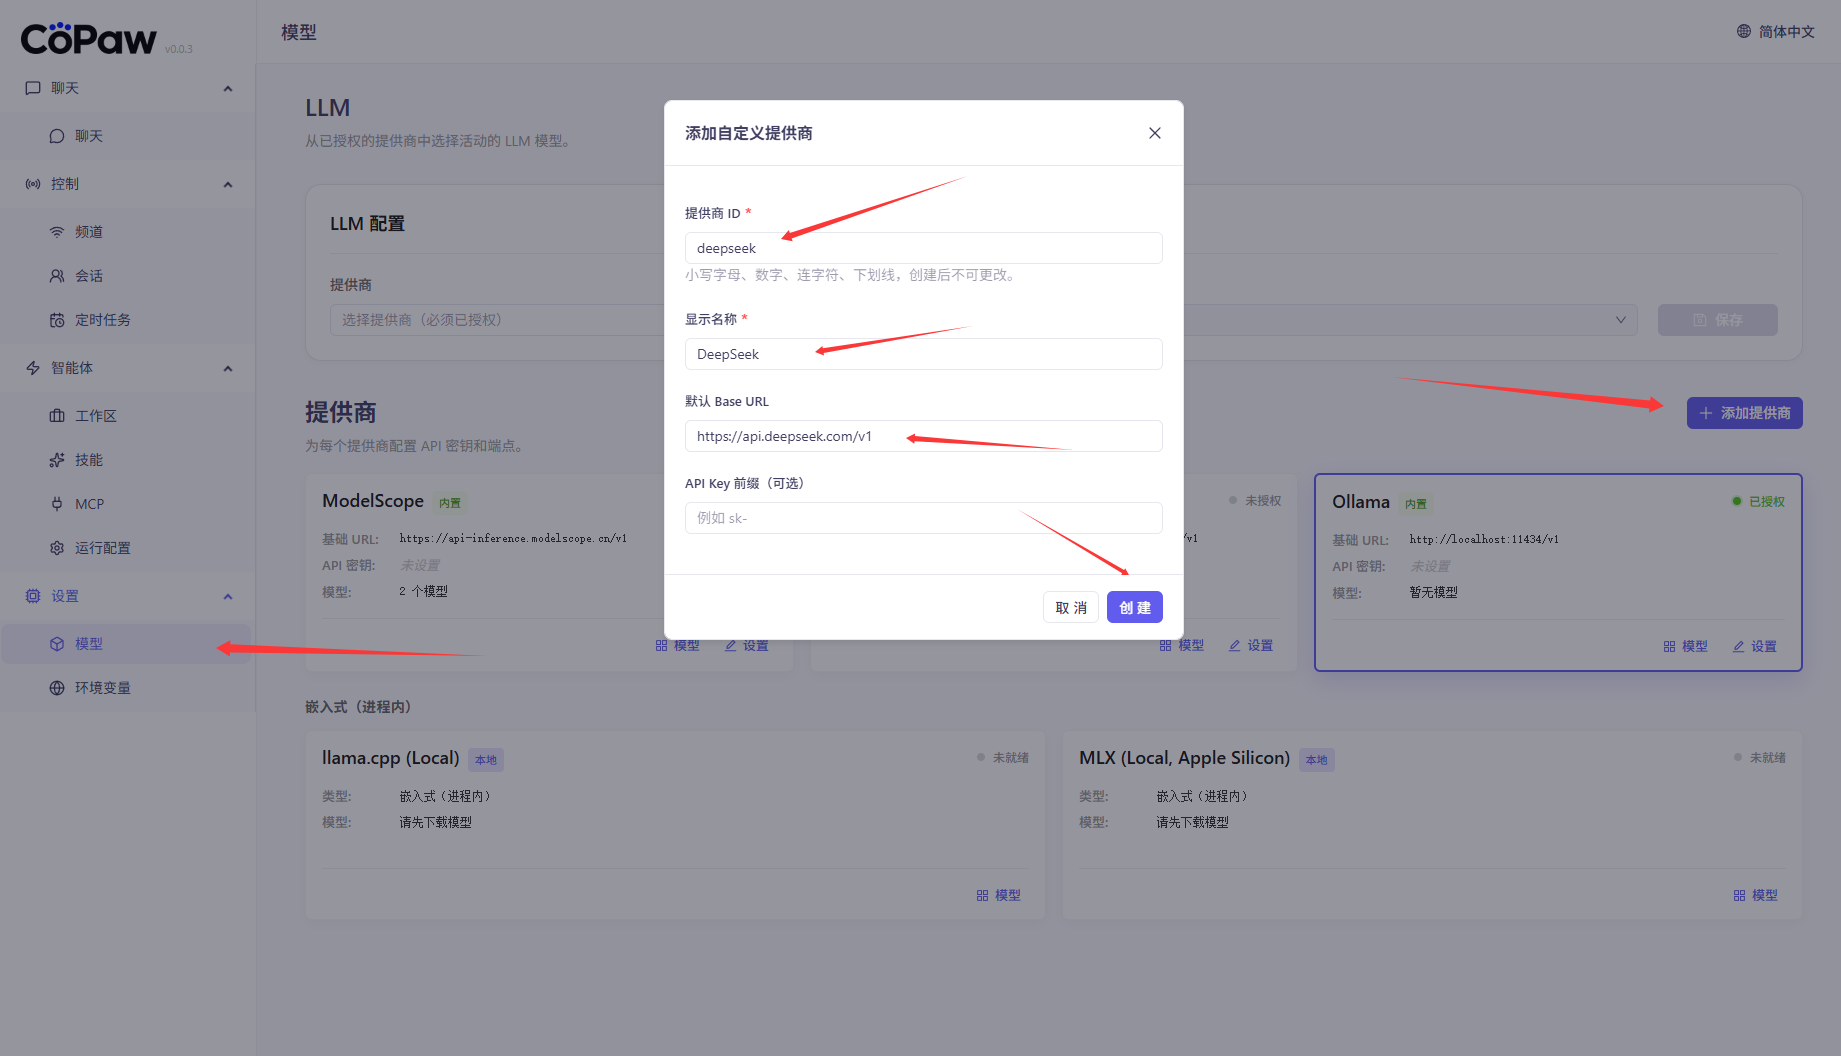Collapse the 控制 sidebar section
The width and height of the screenshot is (1841, 1056).
227,185
